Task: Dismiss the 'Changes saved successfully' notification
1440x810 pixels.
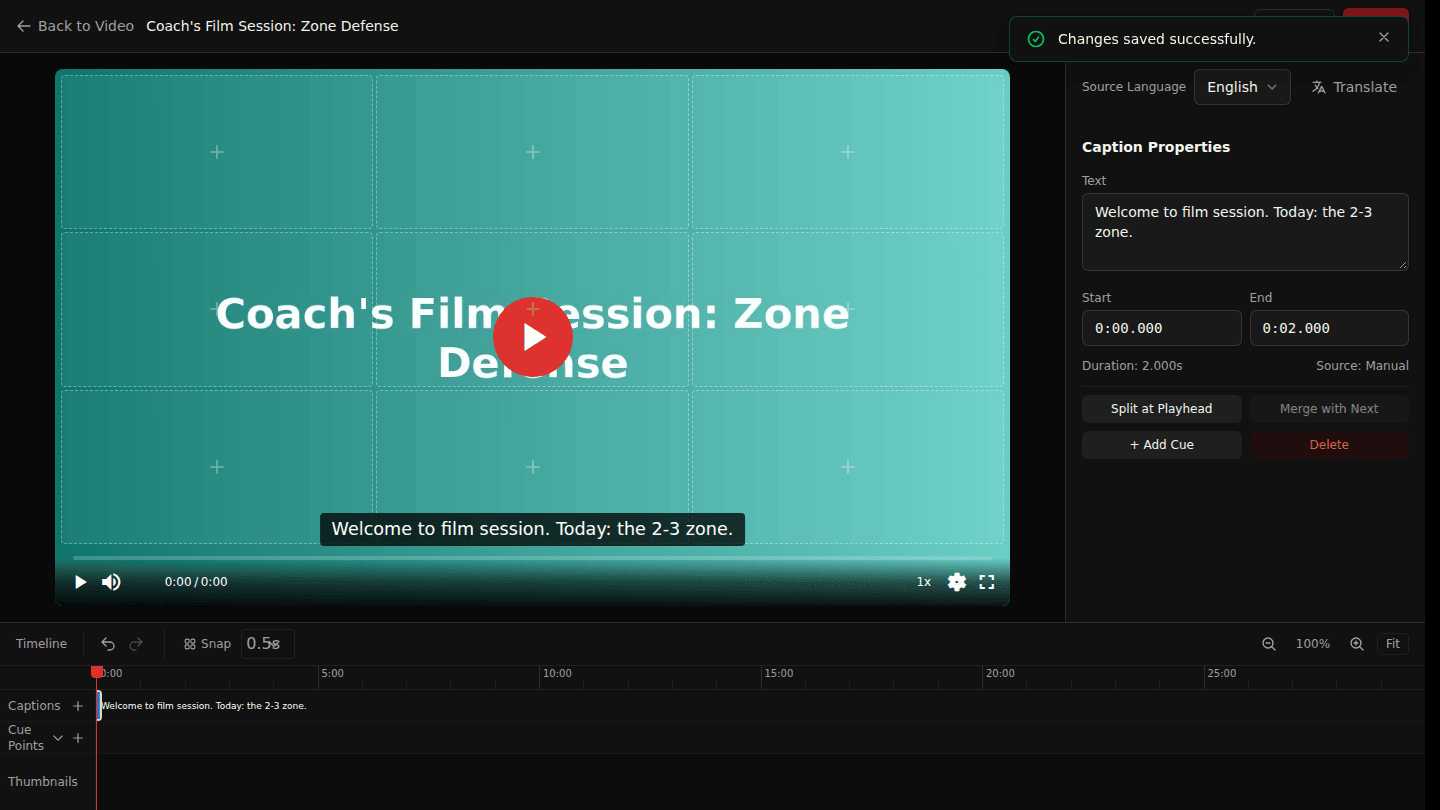Action: click(x=1384, y=38)
